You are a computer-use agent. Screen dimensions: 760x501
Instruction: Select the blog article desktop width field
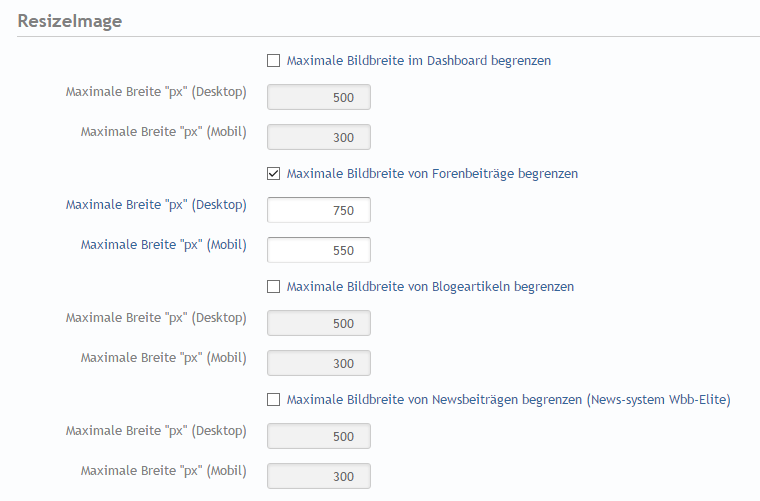click(x=319, y=324)
